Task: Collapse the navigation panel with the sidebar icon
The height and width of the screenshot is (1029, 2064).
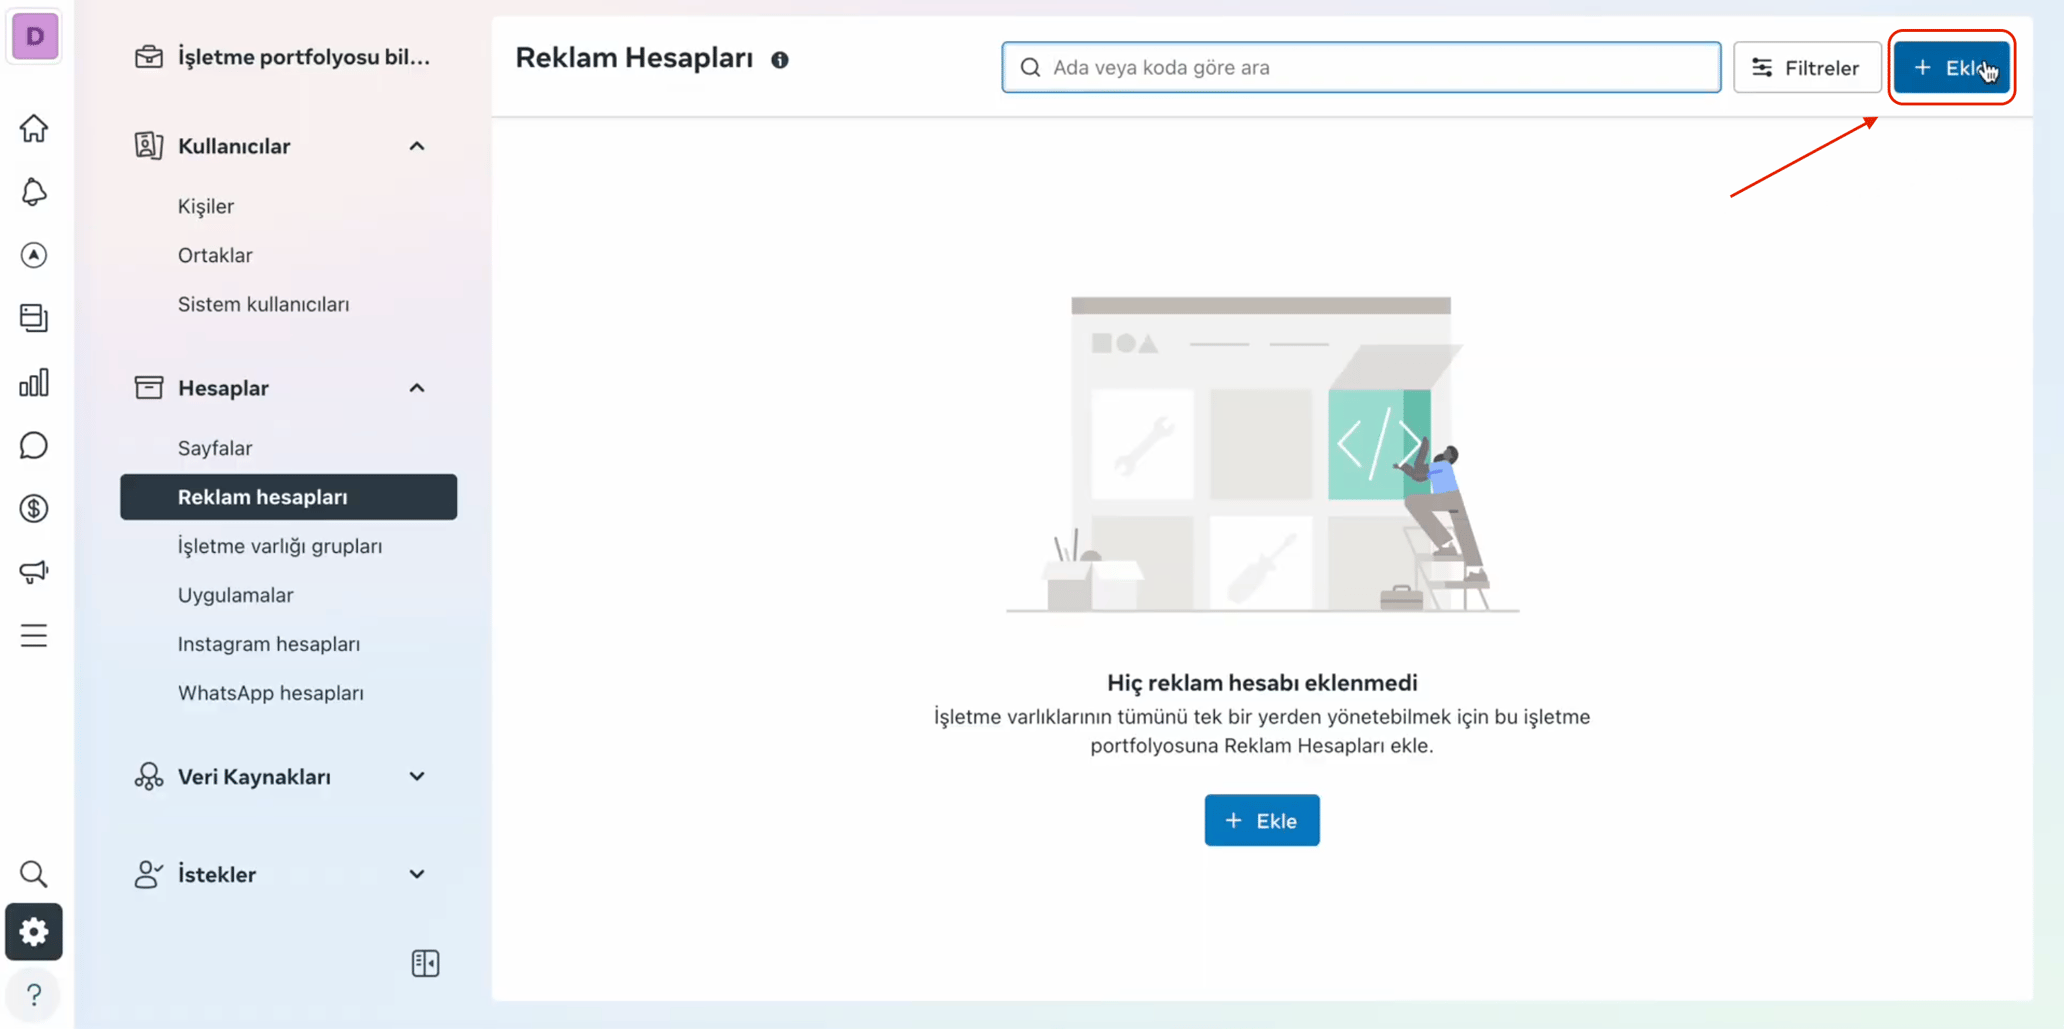Action: click(x=425, y=962)
